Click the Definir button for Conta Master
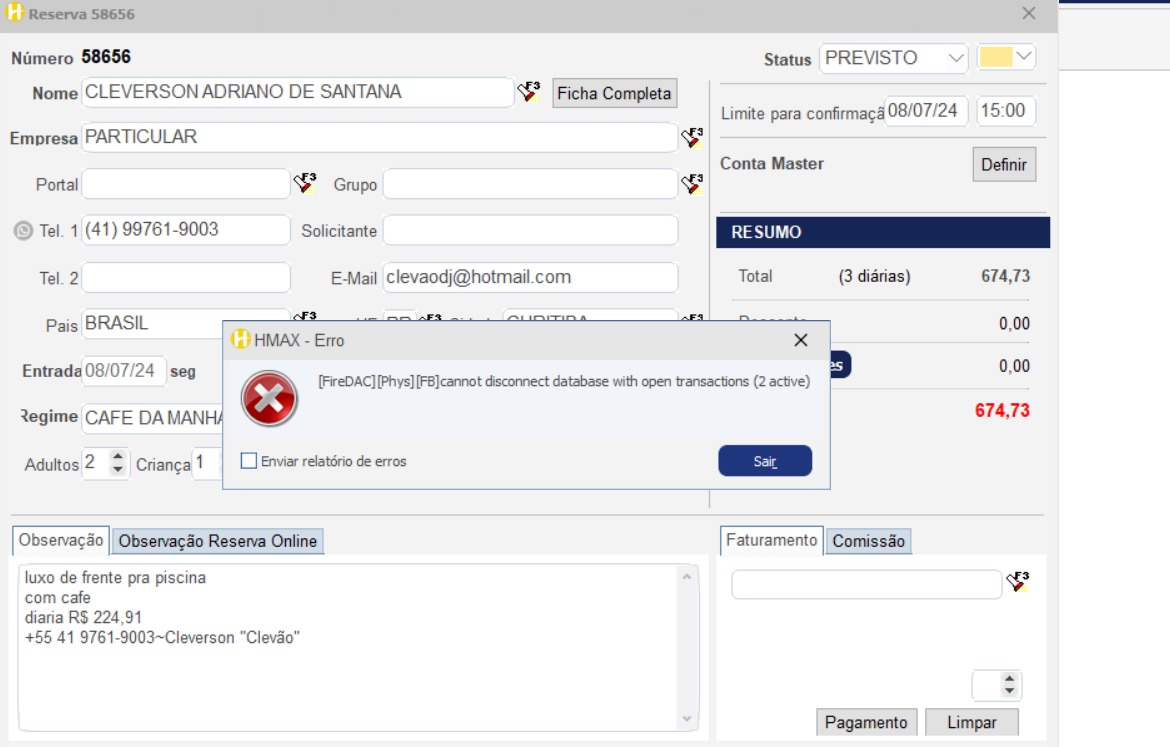The width and height of the screenshot is (1170, 747). (x=1003, y=165)
